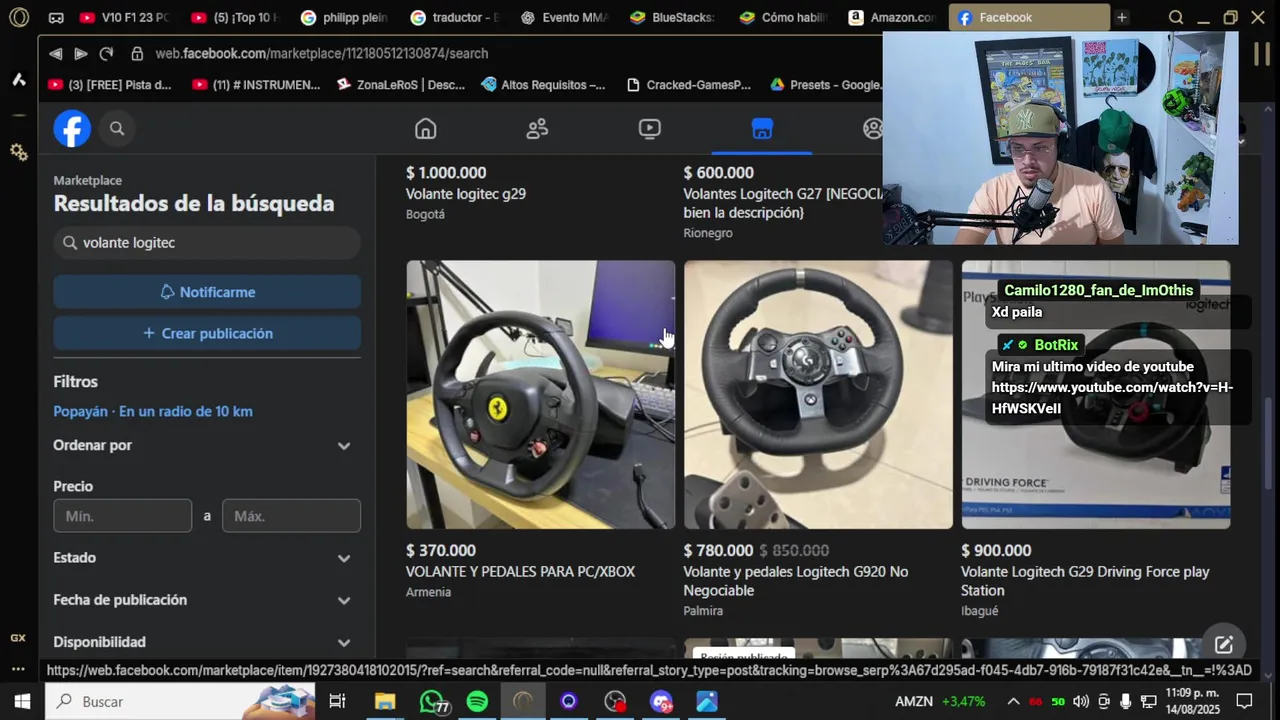
Task: Open the Video (Watch) icon in Facebook's top bar
Action: pyautogui.click(x=649, y=128)
